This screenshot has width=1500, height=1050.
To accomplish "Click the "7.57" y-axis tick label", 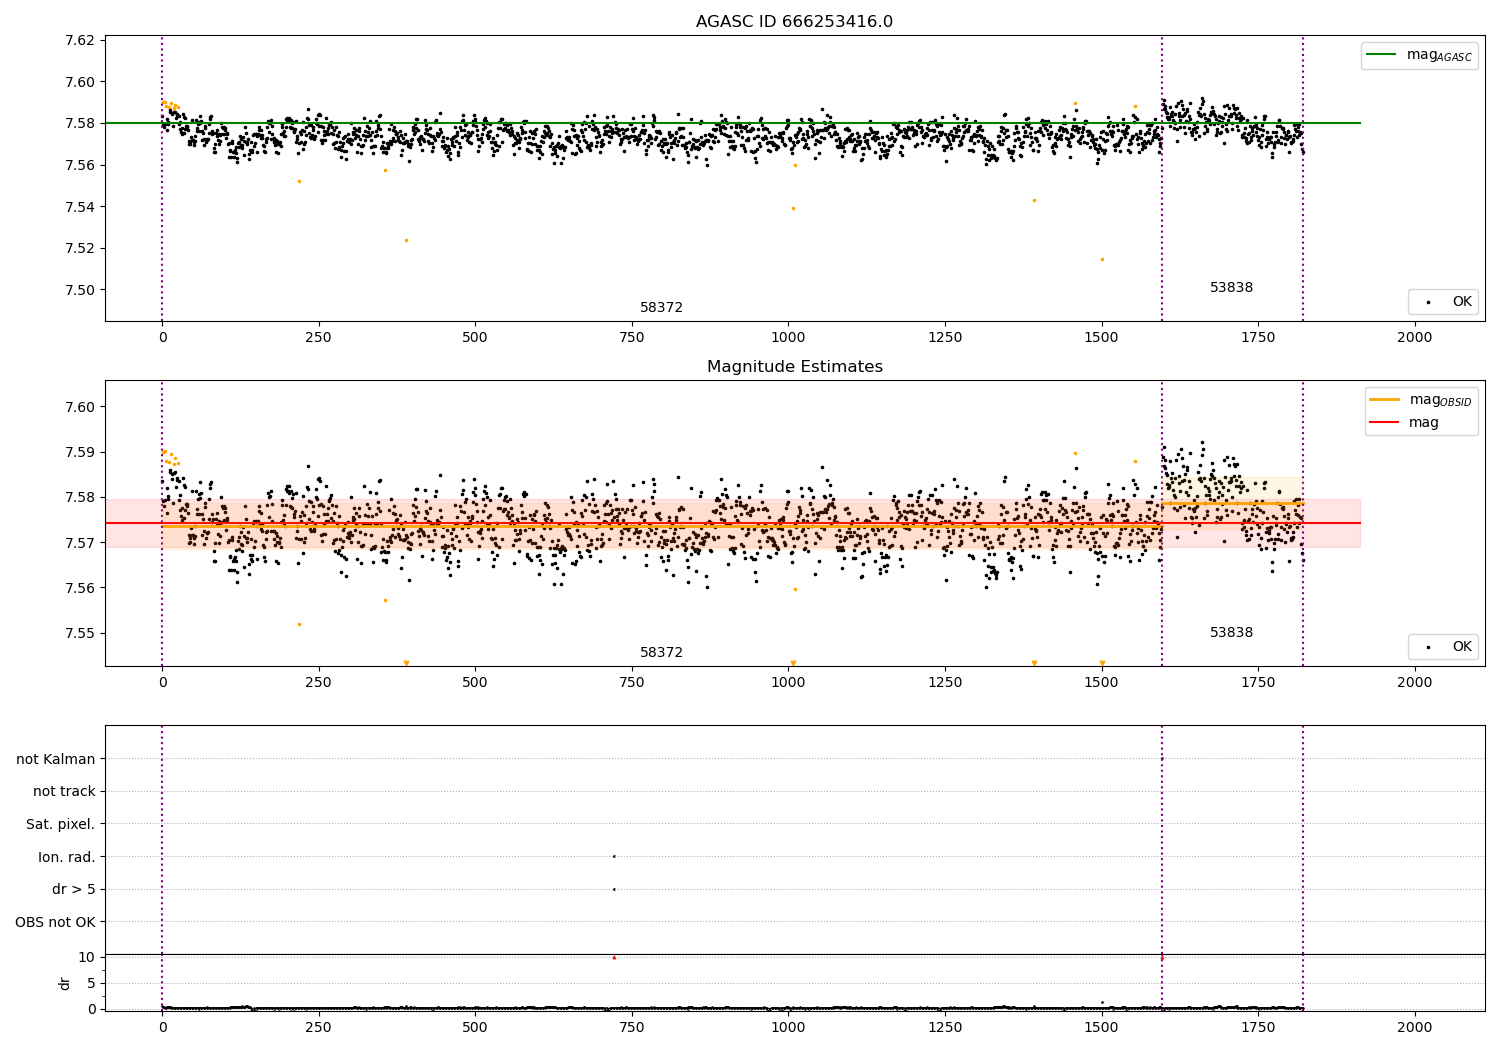I will click(x=80, y=543).
